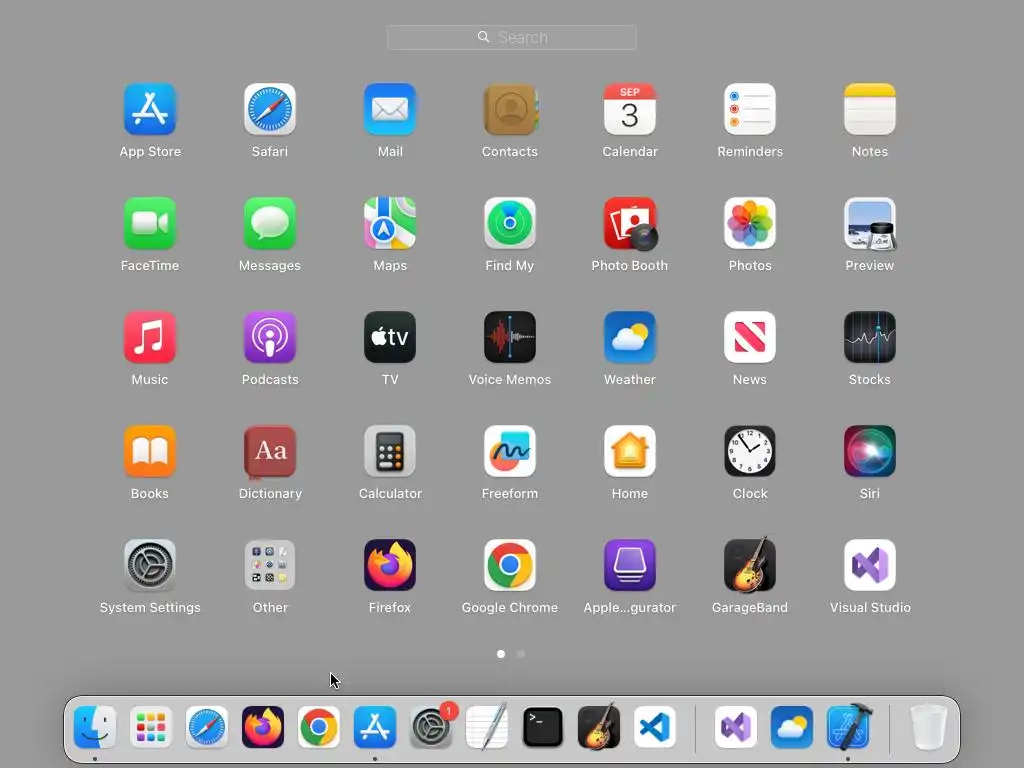Open the Home app

(x=630, y=451)
